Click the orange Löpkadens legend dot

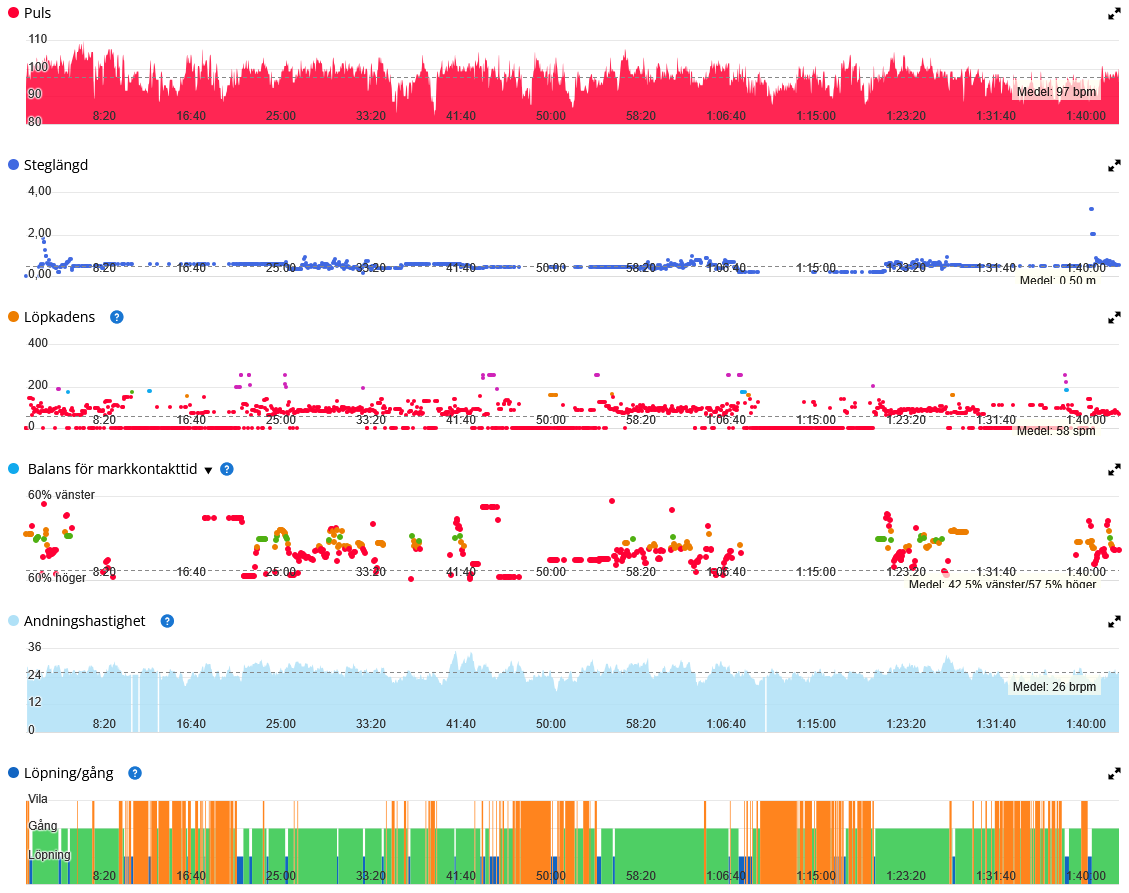13,317
